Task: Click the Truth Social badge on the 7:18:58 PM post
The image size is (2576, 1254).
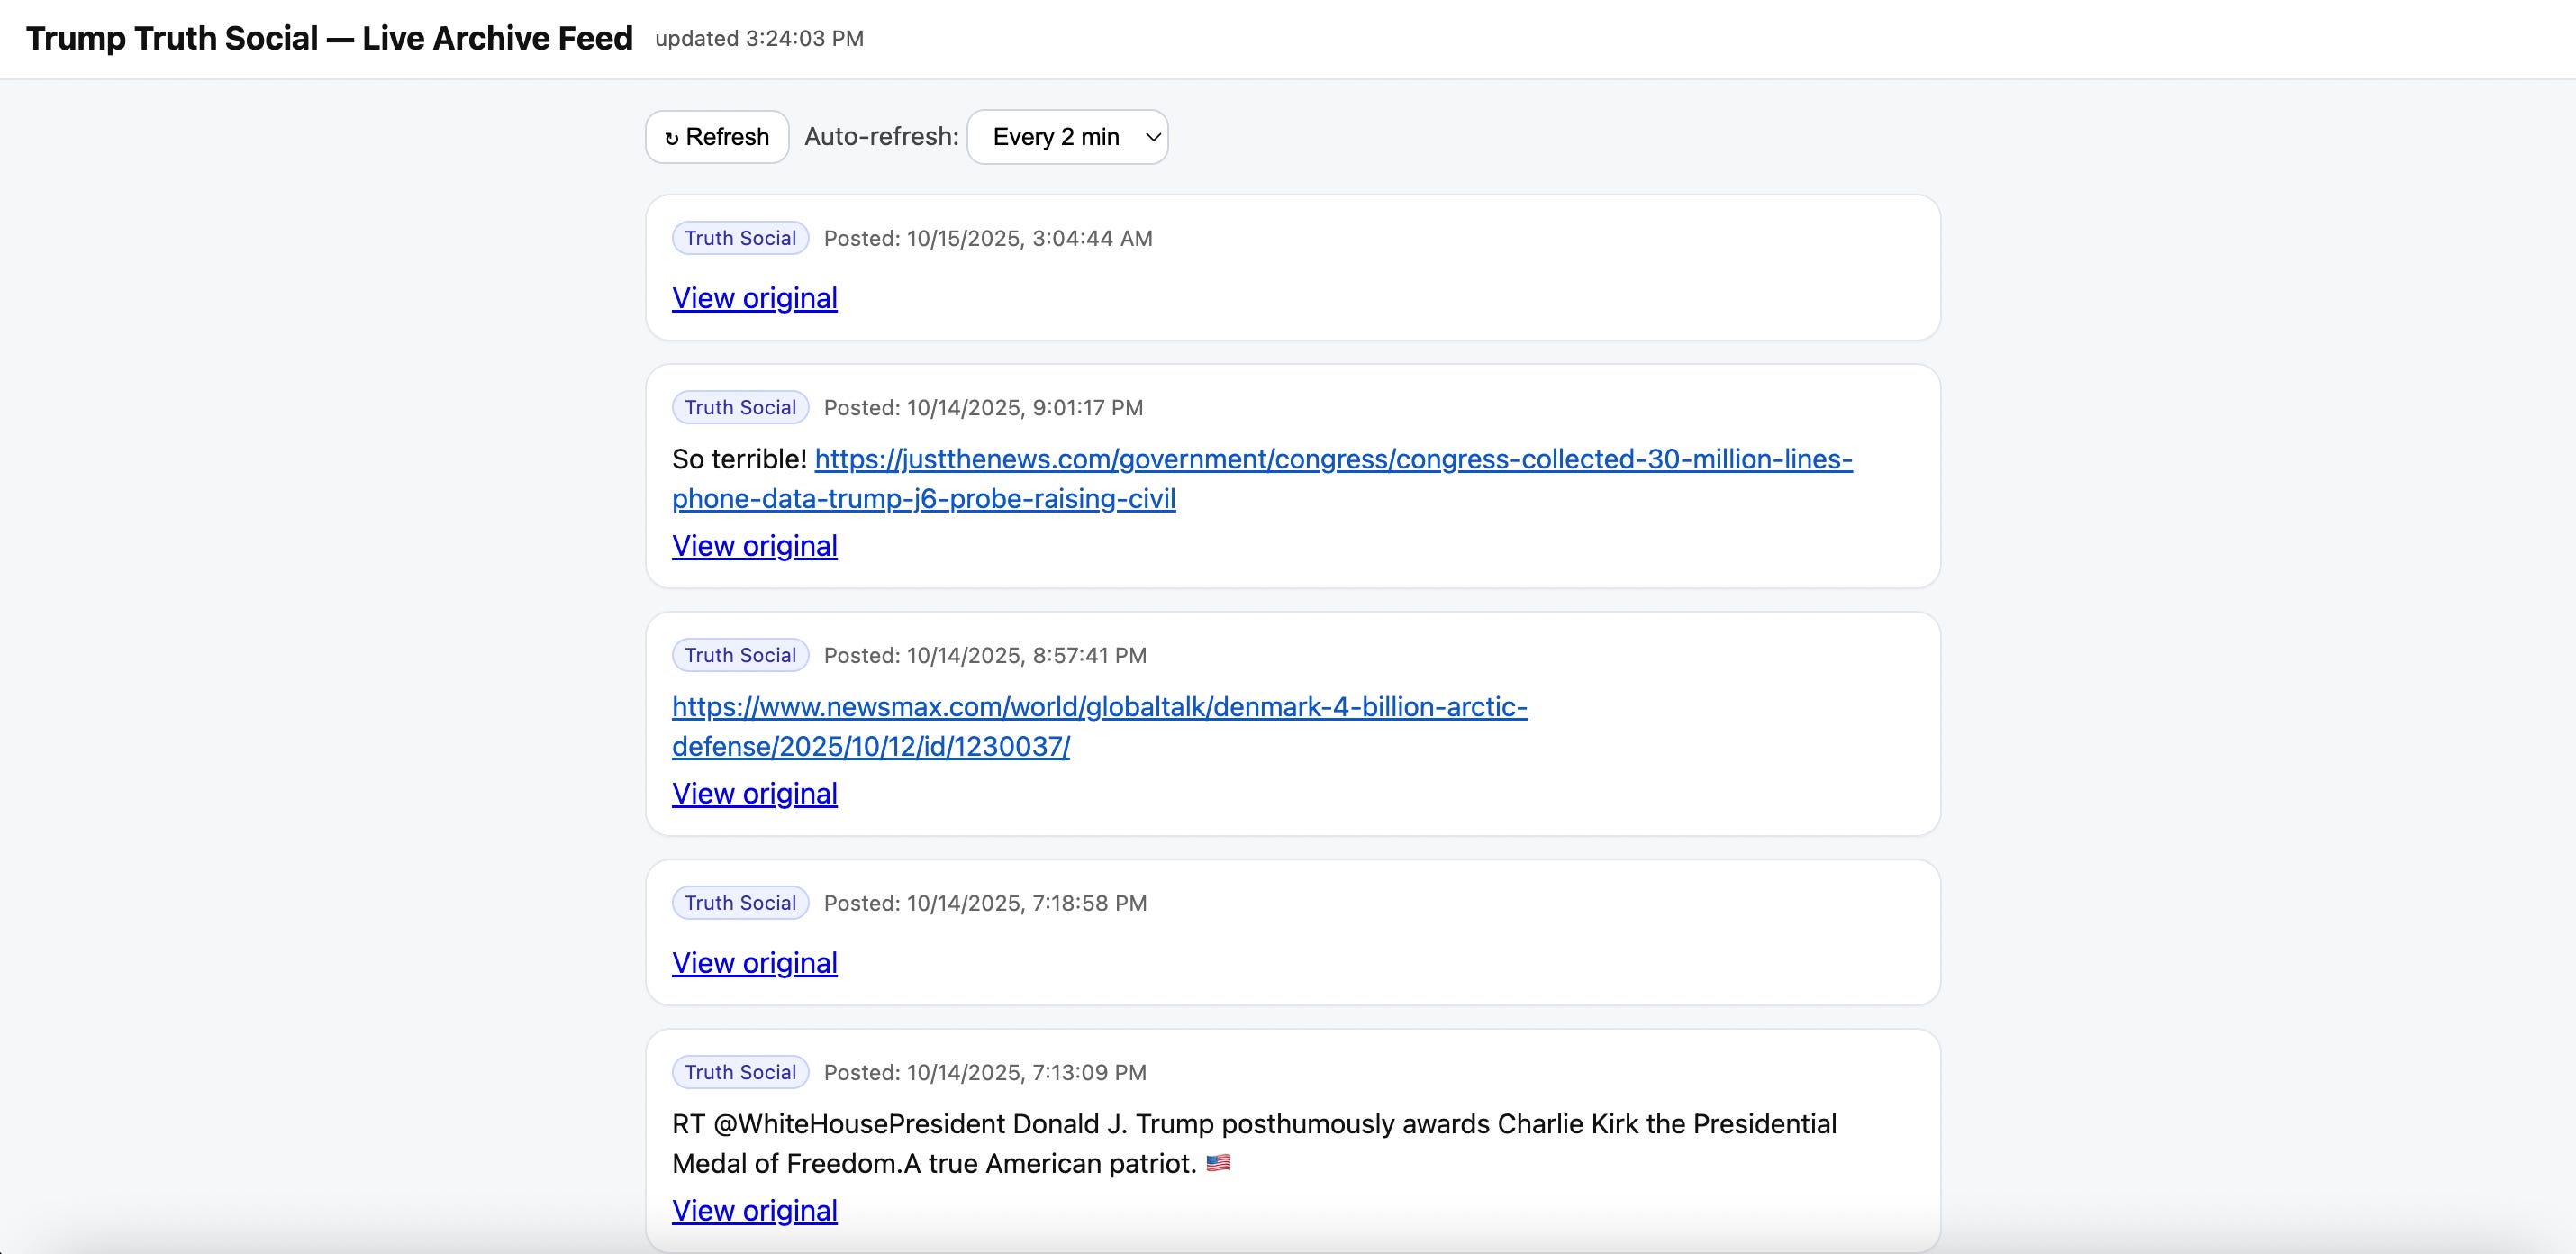Action: point(740,903)
